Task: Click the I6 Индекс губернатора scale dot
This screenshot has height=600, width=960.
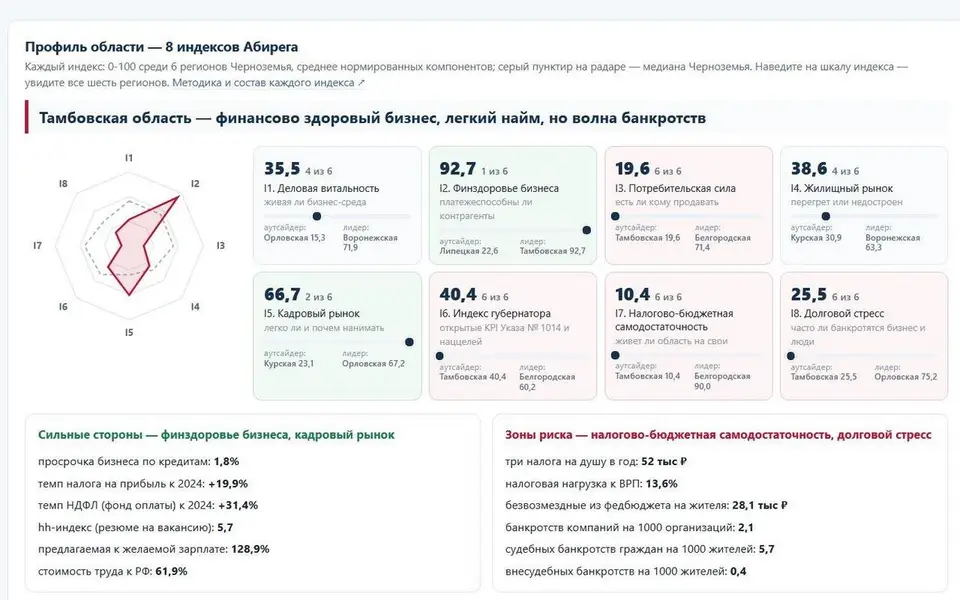Action: click(x=440, y=356)
